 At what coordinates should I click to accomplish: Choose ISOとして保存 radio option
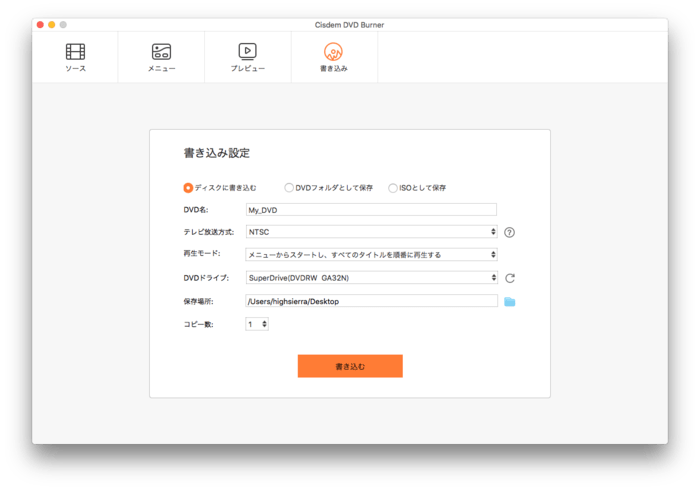point(393,187)
